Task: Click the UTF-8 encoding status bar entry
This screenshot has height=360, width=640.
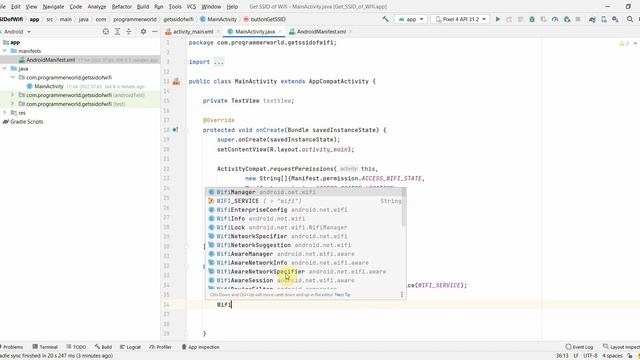Action: (590, 356)
